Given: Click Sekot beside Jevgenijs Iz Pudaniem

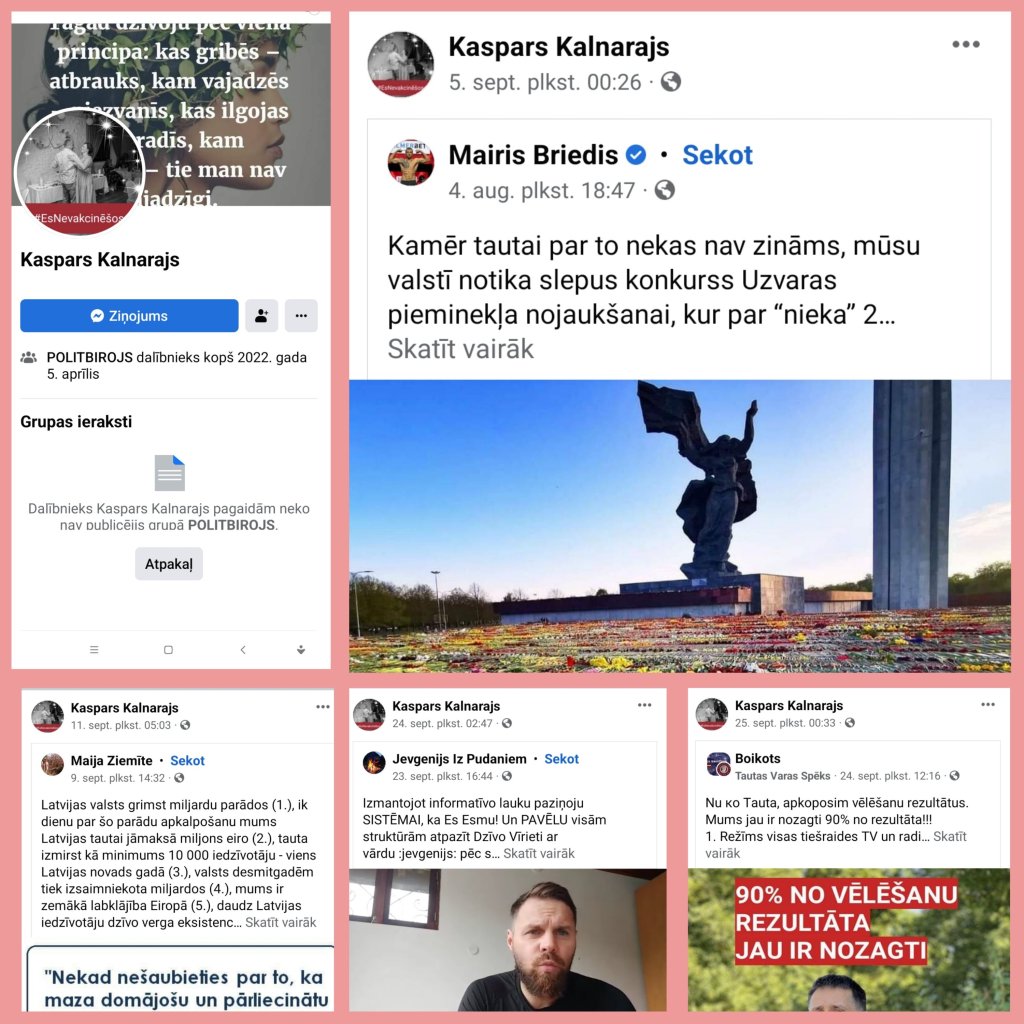Looking at the screenshot, I should [562, 759].
